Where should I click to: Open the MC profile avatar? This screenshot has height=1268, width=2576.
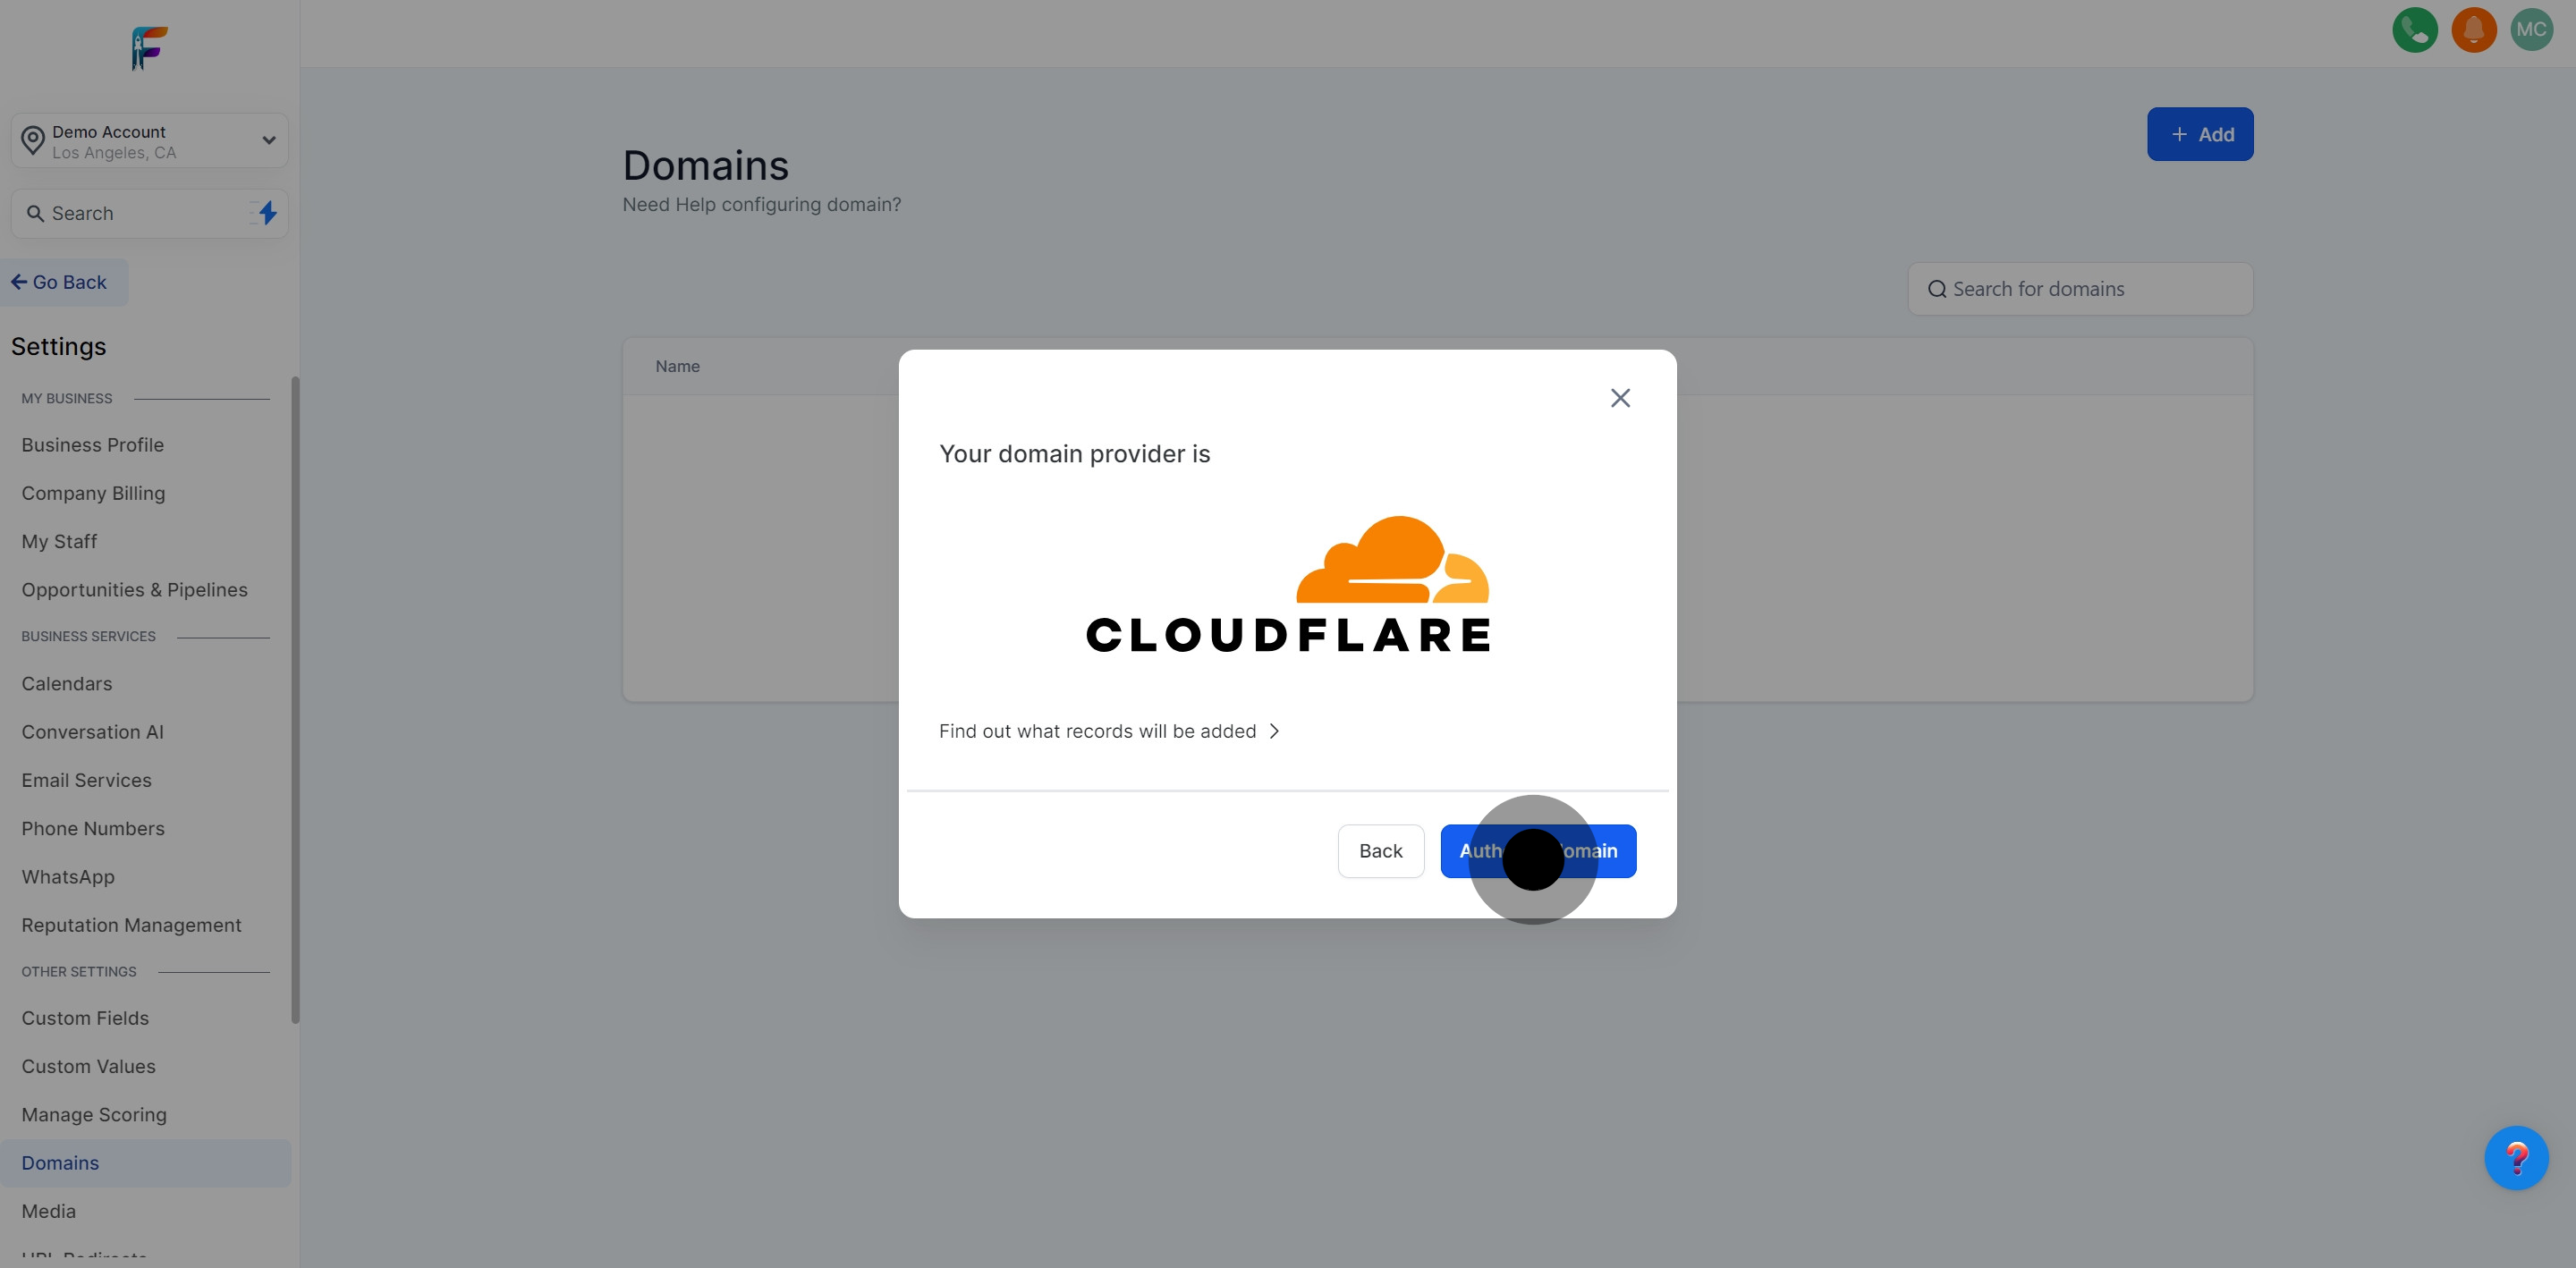coord(2531,30)
